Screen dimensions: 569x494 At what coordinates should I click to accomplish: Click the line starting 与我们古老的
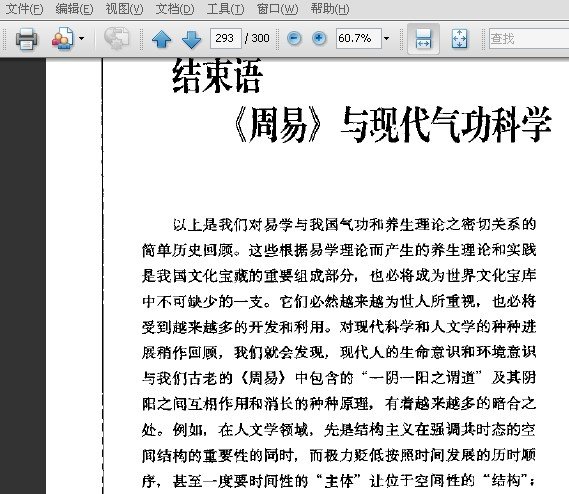coord(339,378)
